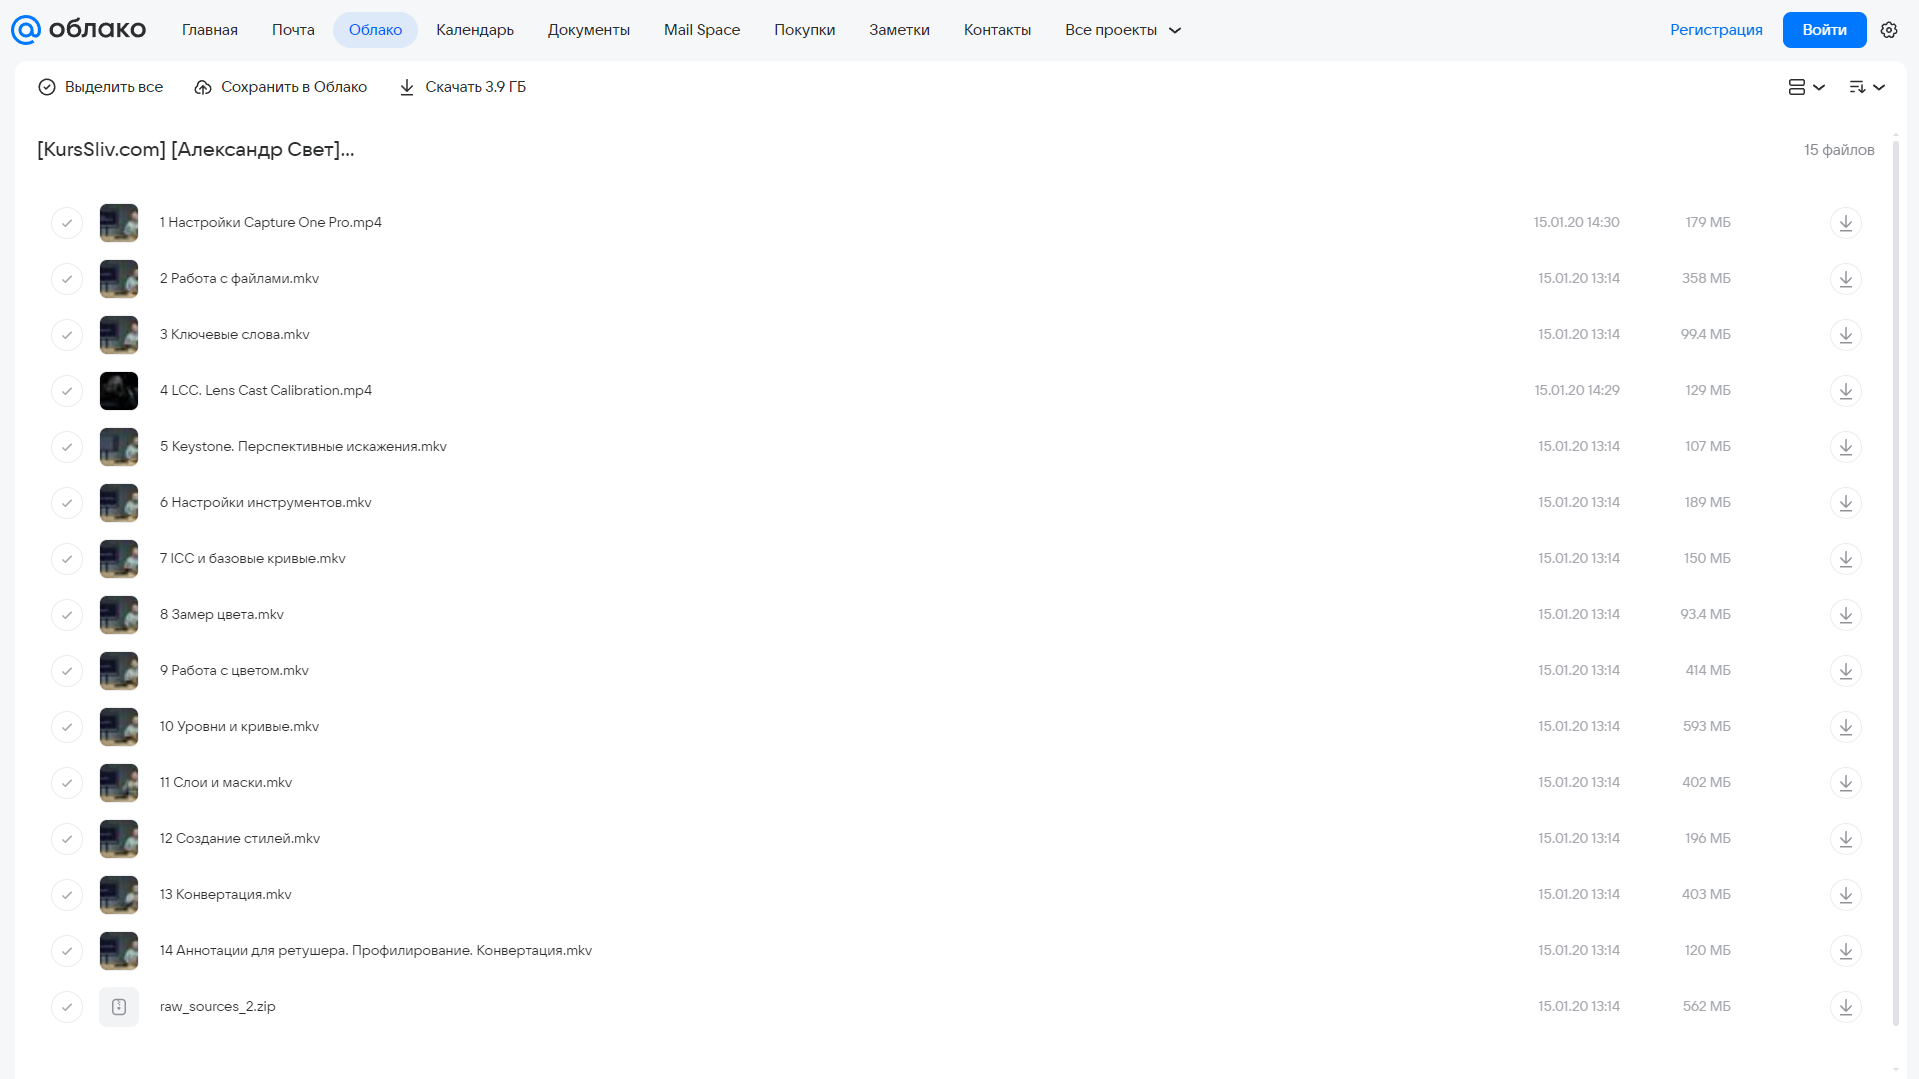
Task: Download 1 Настройки Capture One Pro.mp4
Action: click(1845, 223)
